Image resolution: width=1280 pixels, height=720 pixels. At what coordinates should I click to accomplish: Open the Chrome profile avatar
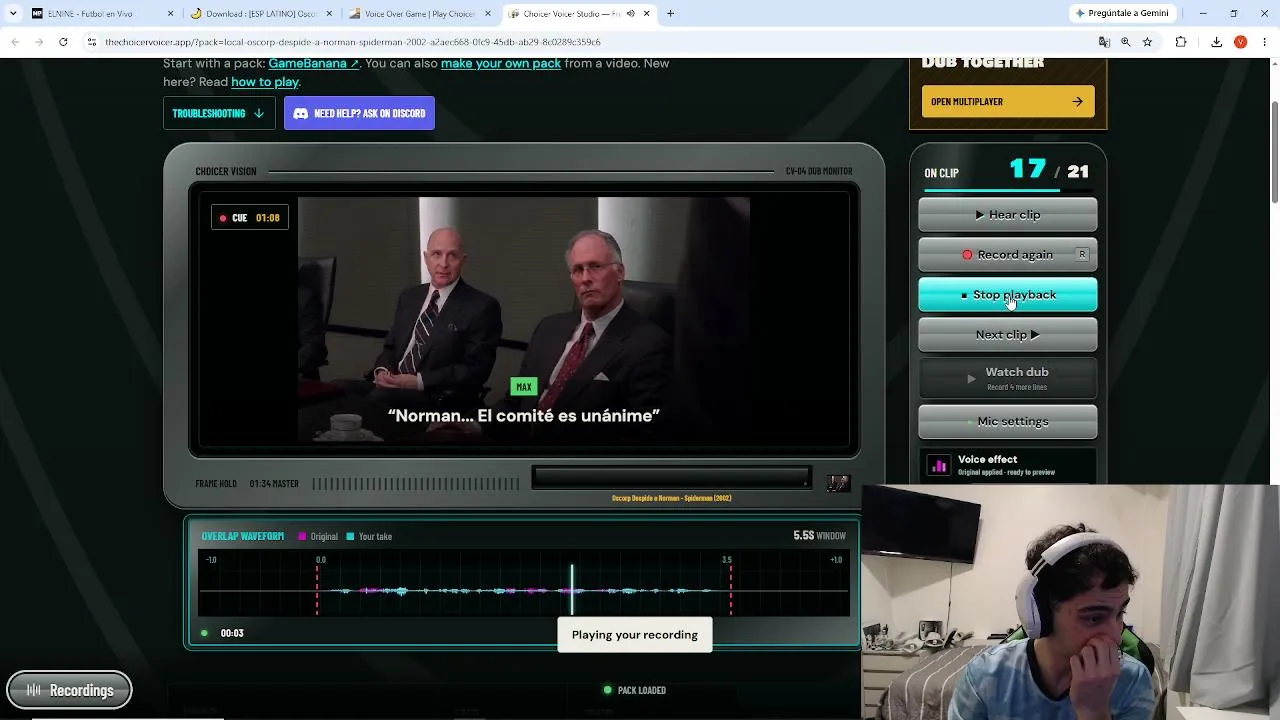tap(1240, 42)
